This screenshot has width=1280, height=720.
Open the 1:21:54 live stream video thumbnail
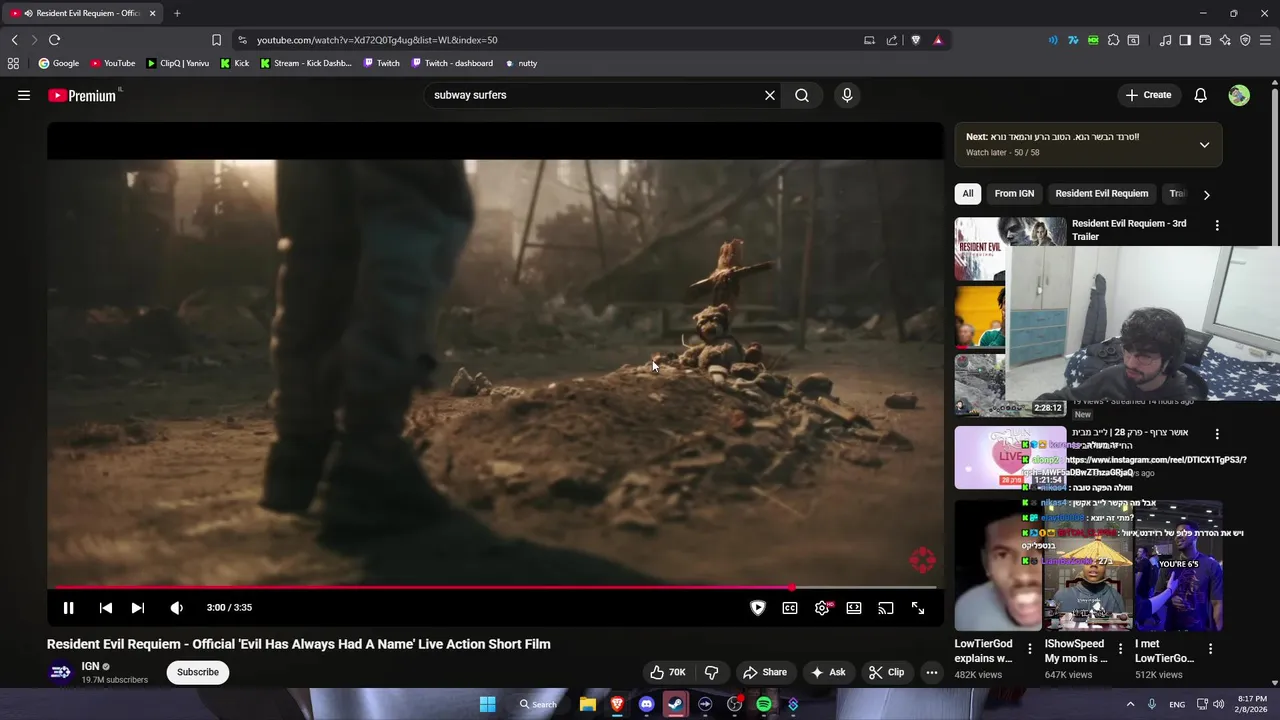coord(1010,458)
